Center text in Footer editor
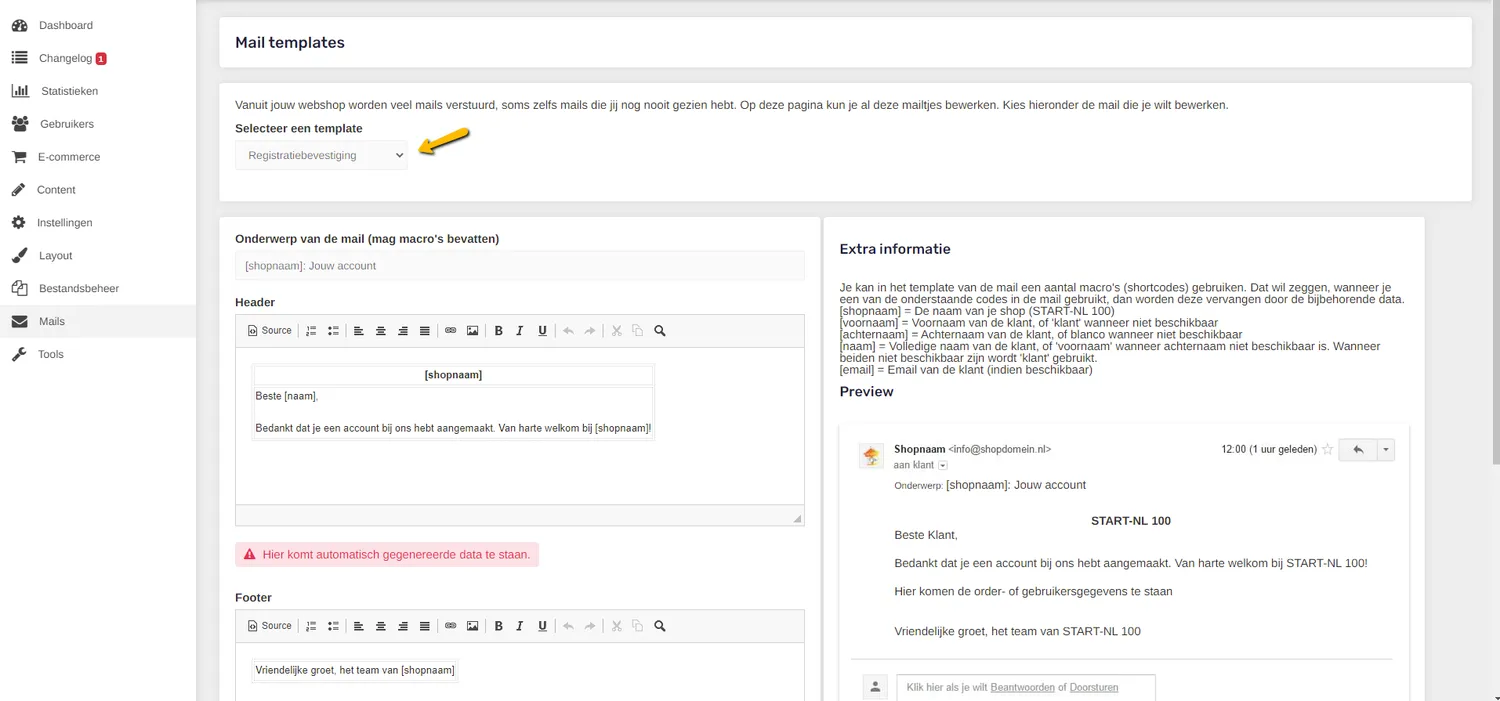 coord(381,626)
